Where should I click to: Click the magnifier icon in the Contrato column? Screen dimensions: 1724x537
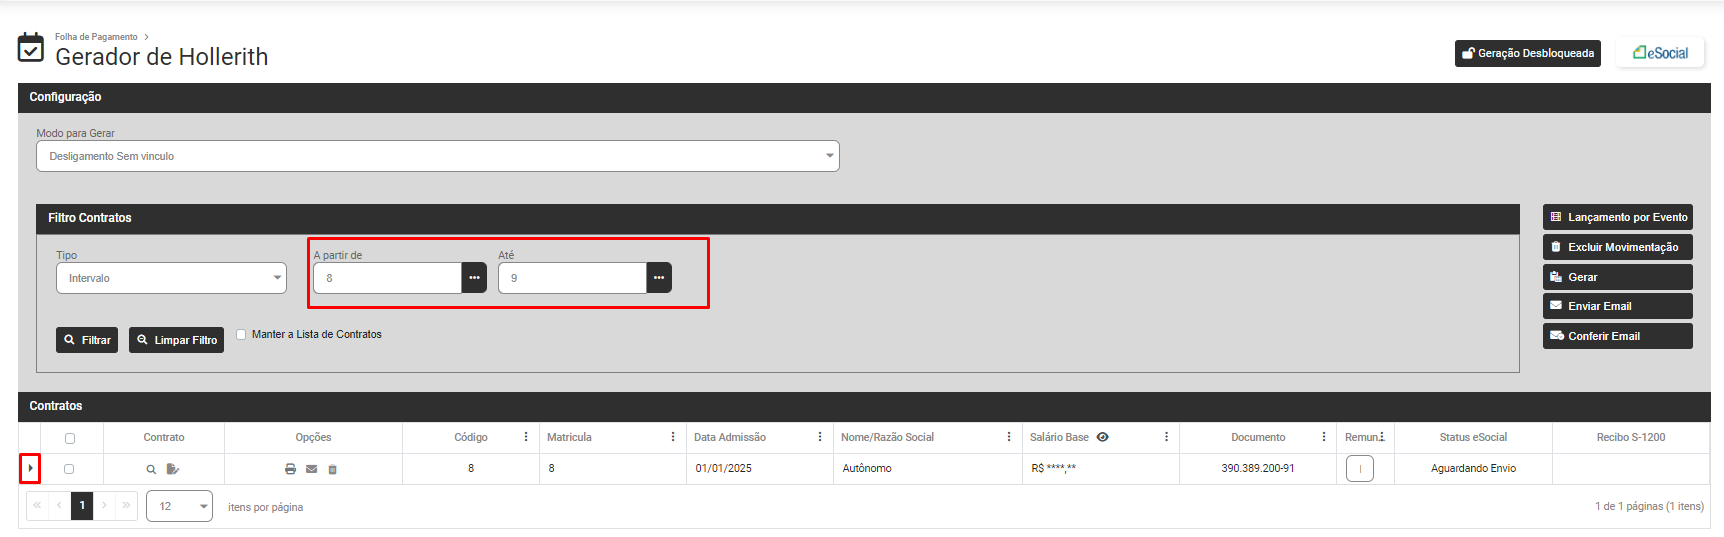click(x=151, y=469)
